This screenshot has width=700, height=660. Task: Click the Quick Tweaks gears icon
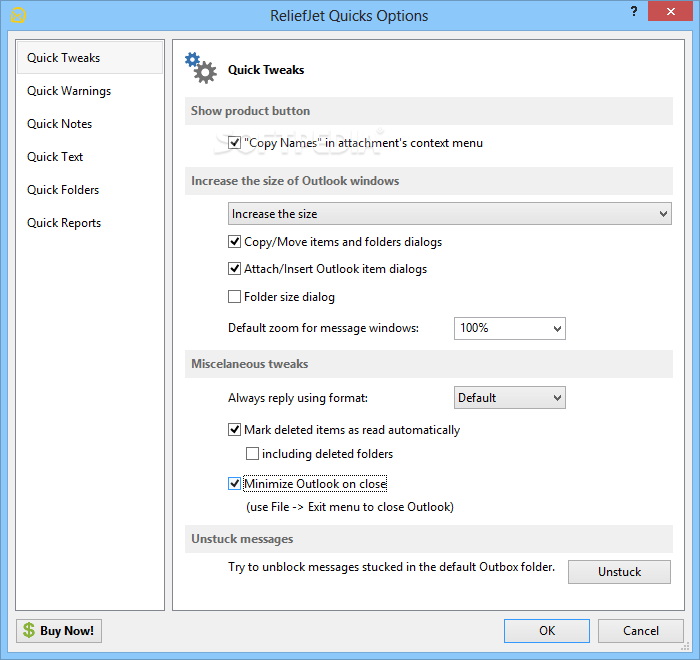coord(200,68)
